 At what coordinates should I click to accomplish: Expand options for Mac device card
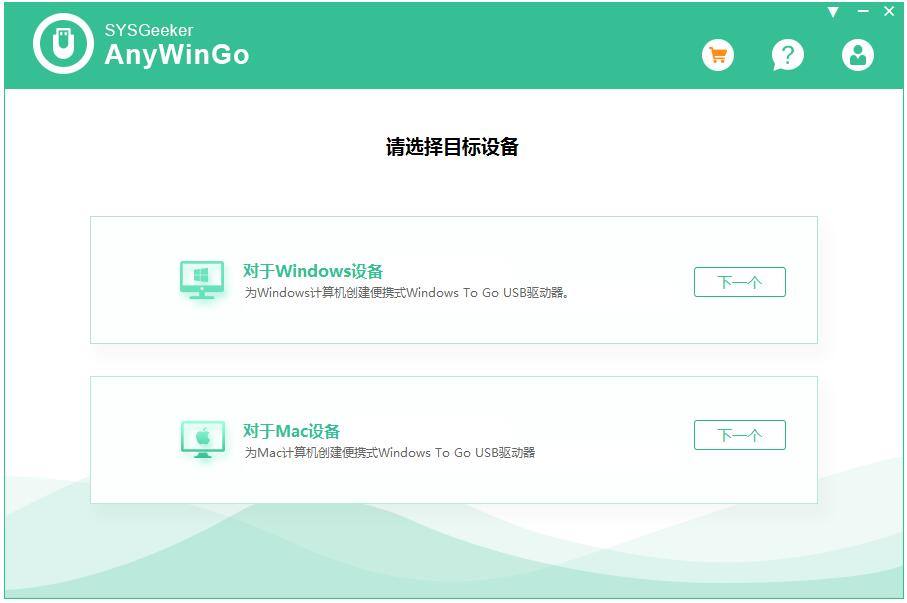[x=740, y=434]
